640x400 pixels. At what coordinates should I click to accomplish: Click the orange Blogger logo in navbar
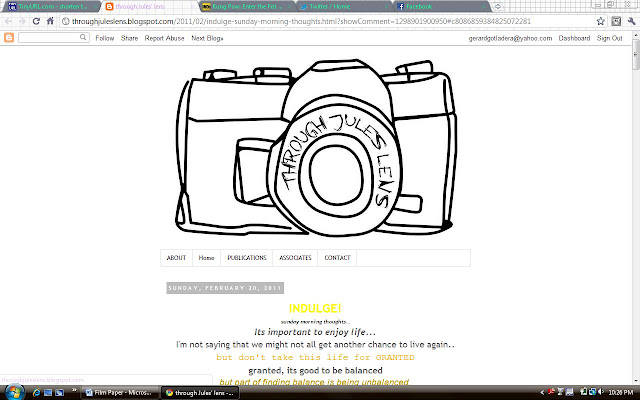(x=9, y=38)
